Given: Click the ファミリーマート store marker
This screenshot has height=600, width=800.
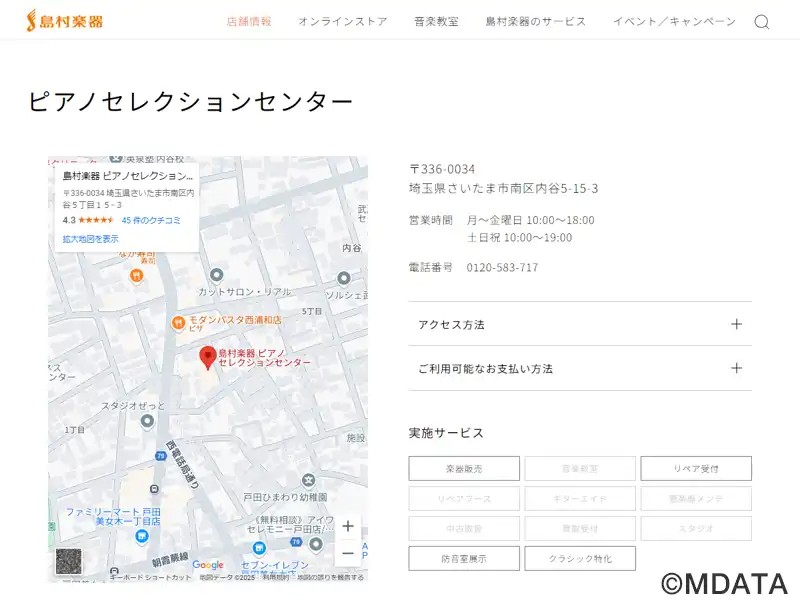Looking at the screenshot, I should pos(142,536).
